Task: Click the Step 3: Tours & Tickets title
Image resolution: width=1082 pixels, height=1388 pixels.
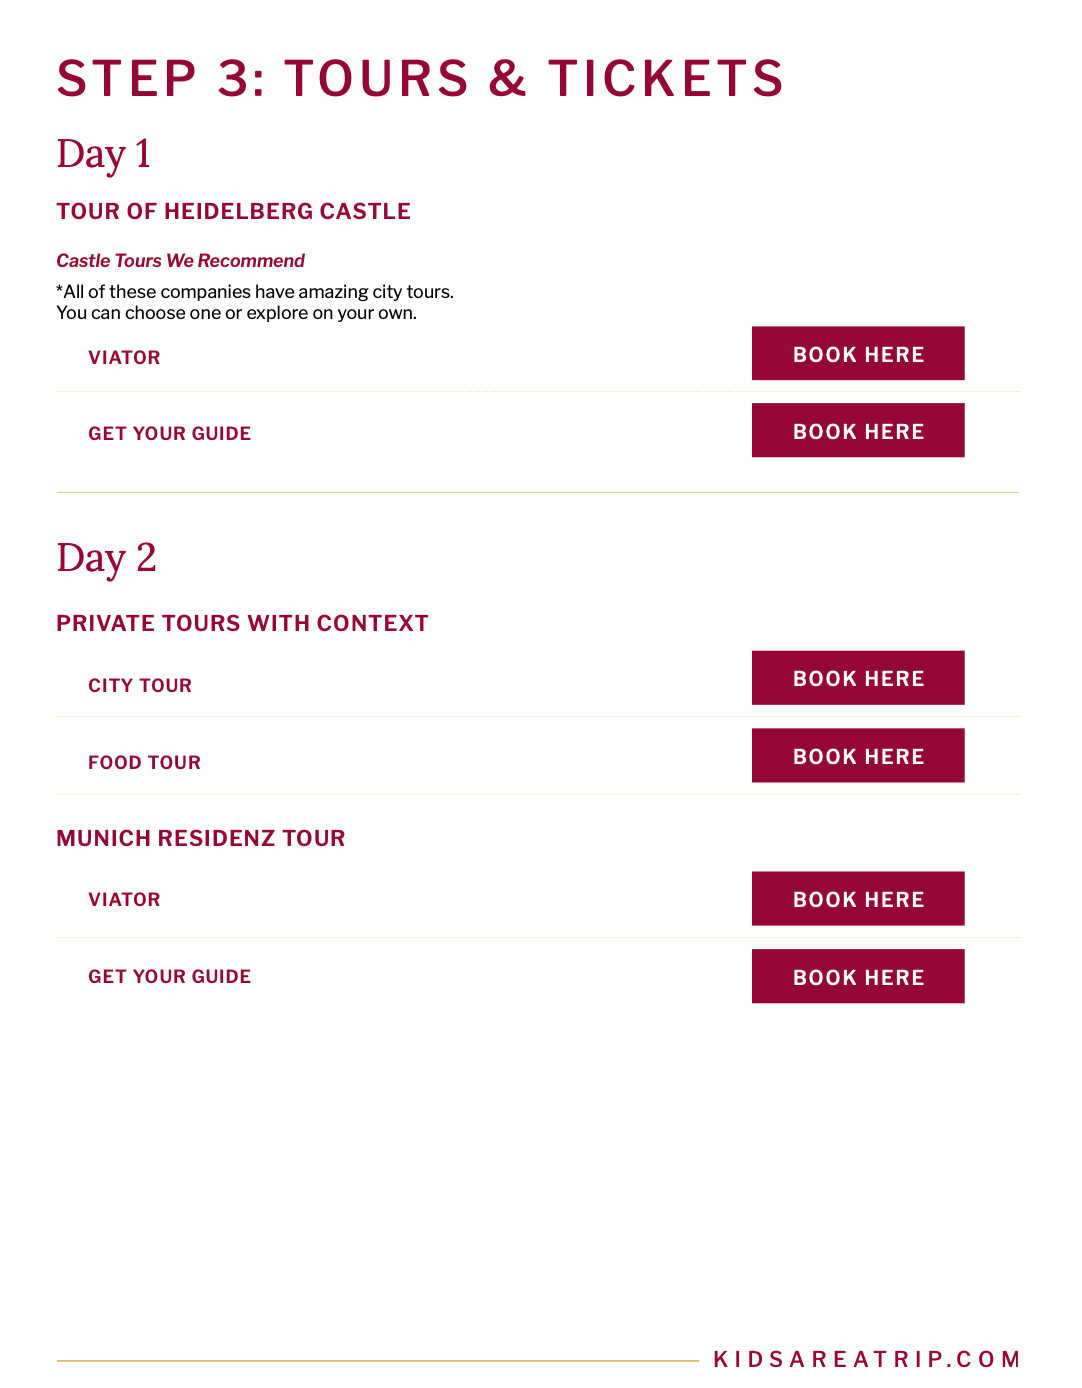Action: pyautogui.click(x=420, y=78)
